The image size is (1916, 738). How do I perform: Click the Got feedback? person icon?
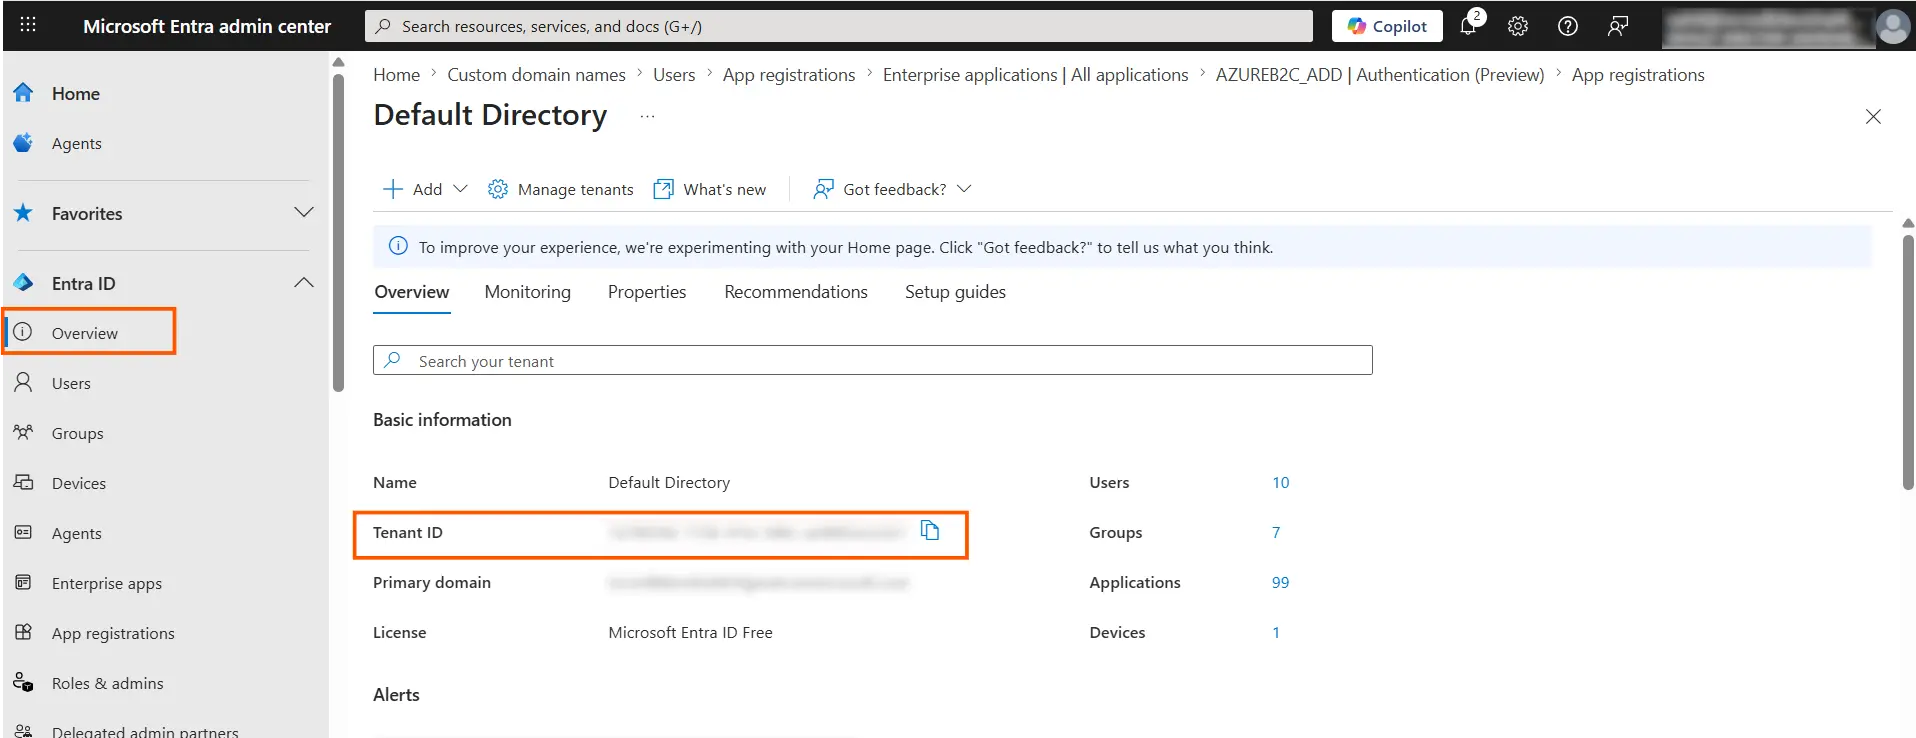pos(823,189)
